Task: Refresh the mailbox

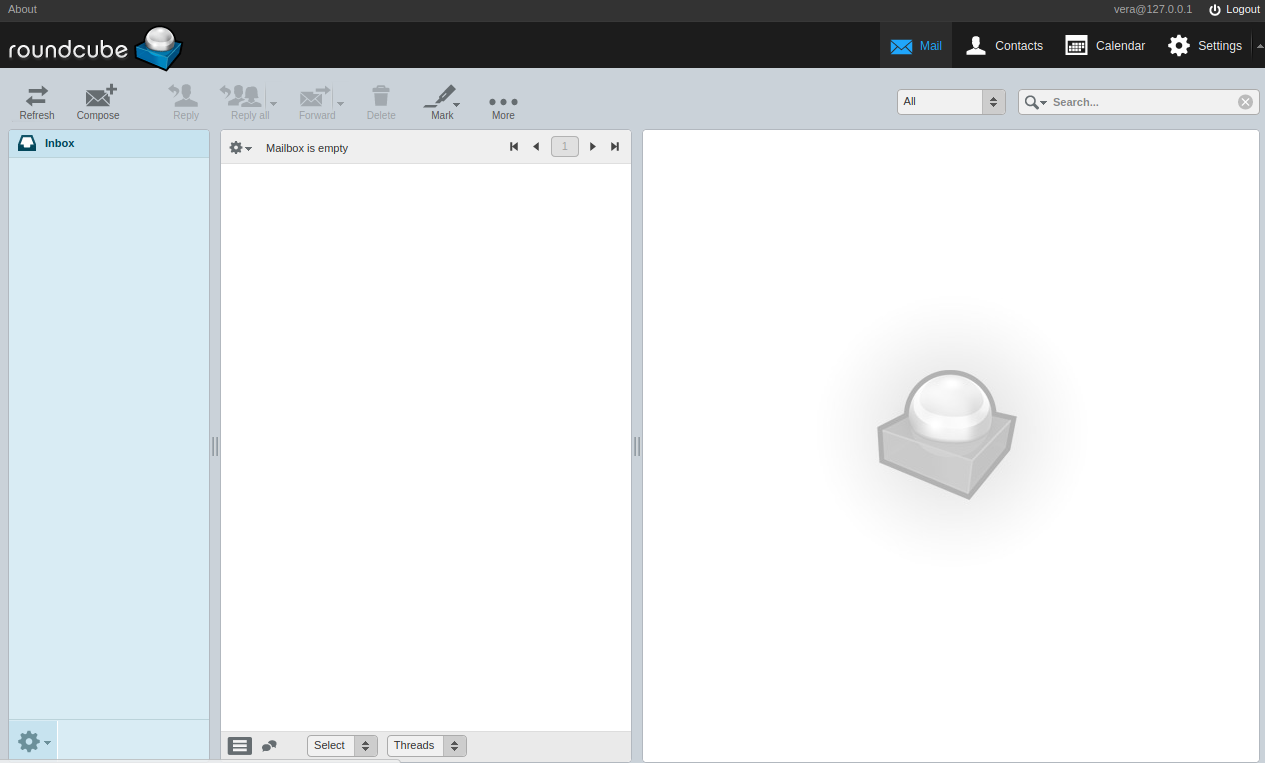Action: [x=37, y=102]
